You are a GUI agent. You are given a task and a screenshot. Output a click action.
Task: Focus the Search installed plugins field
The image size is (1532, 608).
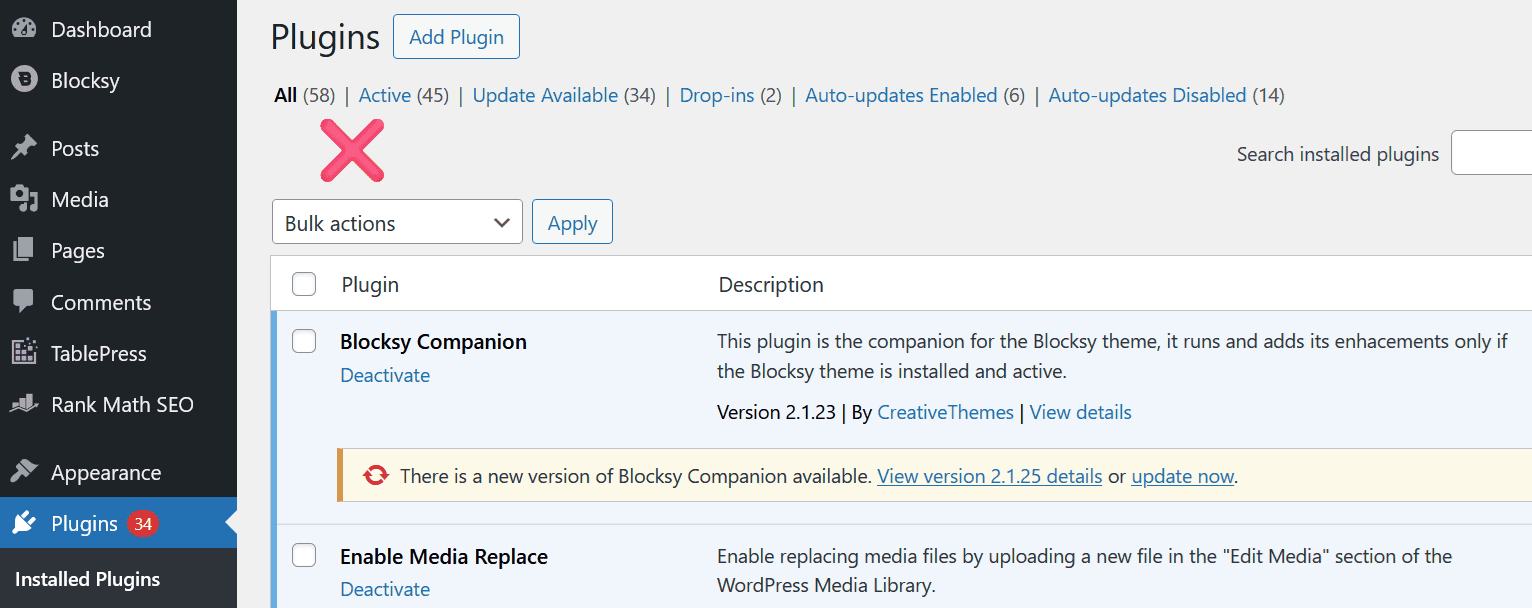click(1491, 153)
